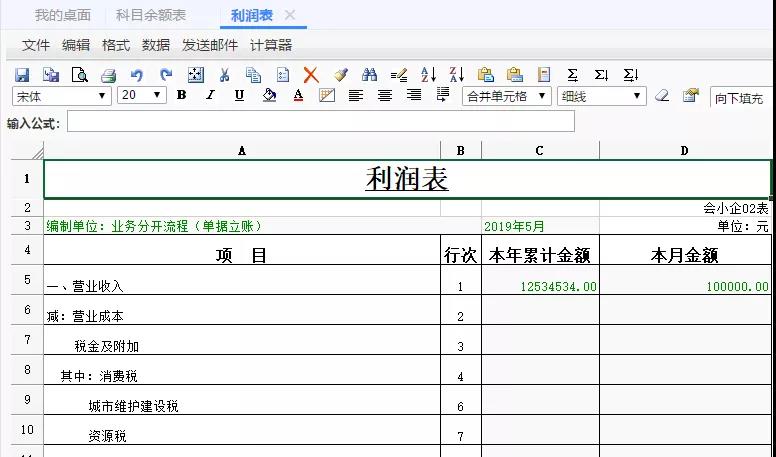Click the binoculars Find icon
Image resolution: width=776 pixels, height=457 pixels.
click(x=369, y=75)
